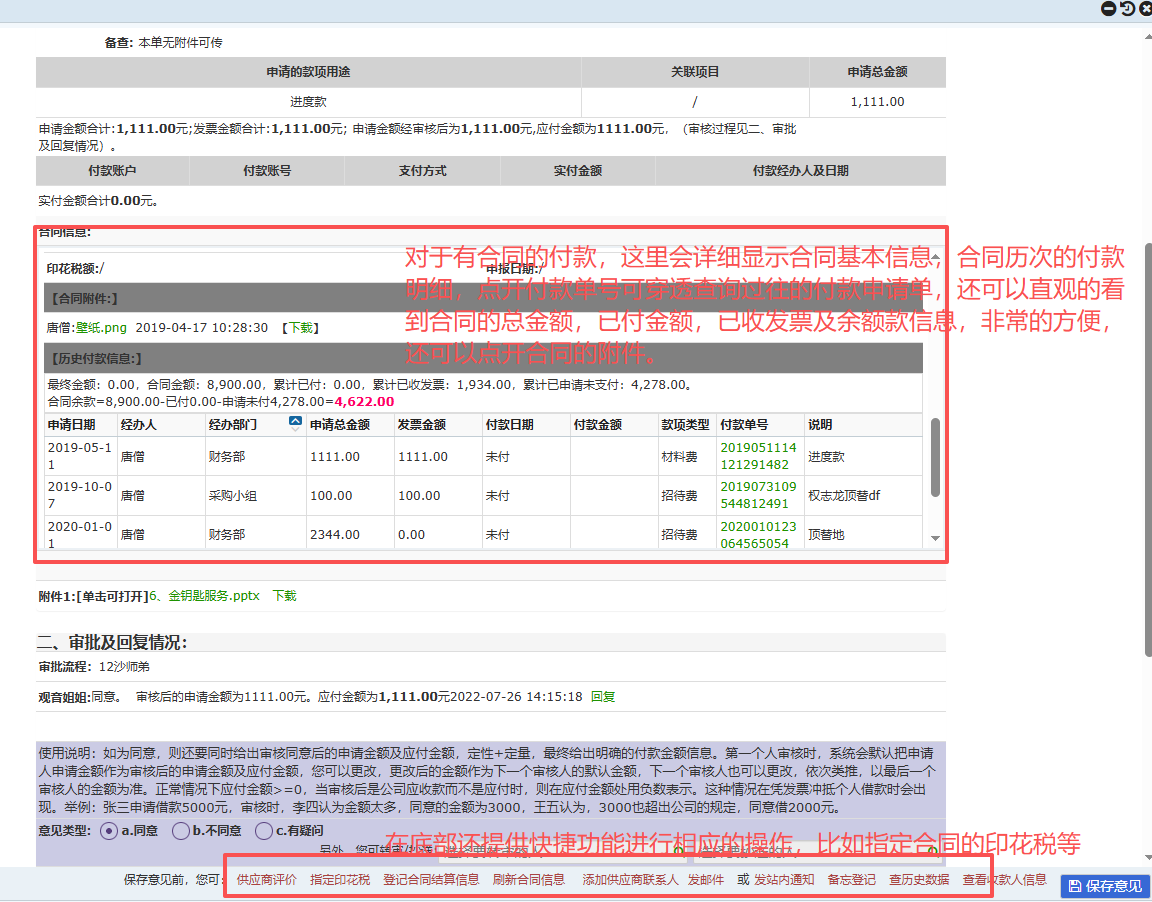Viewport: 1152px width, 902px height.
Task: Choose the b.不同意 opinion type
Action: click(x=181, y=831)
